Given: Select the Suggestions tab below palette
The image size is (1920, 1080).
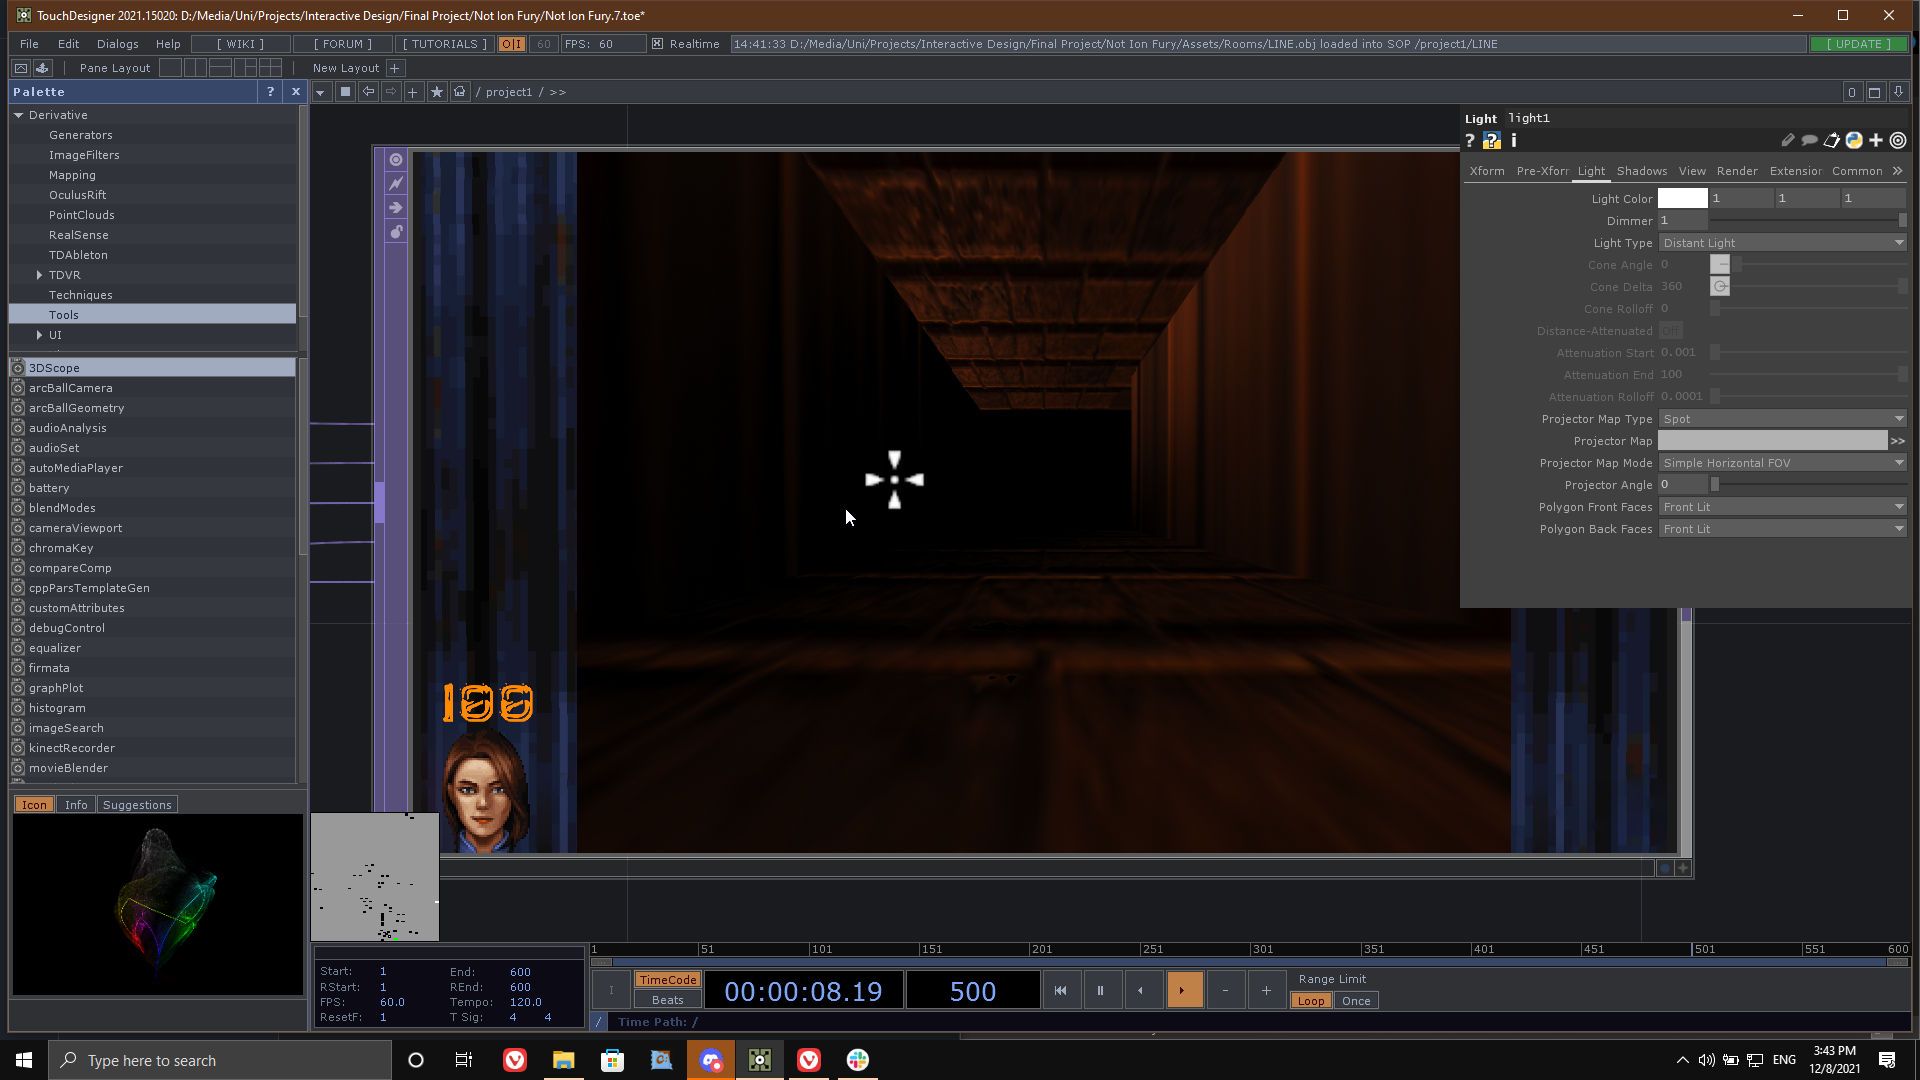Looking at the screenshot, I should (137, 805).
